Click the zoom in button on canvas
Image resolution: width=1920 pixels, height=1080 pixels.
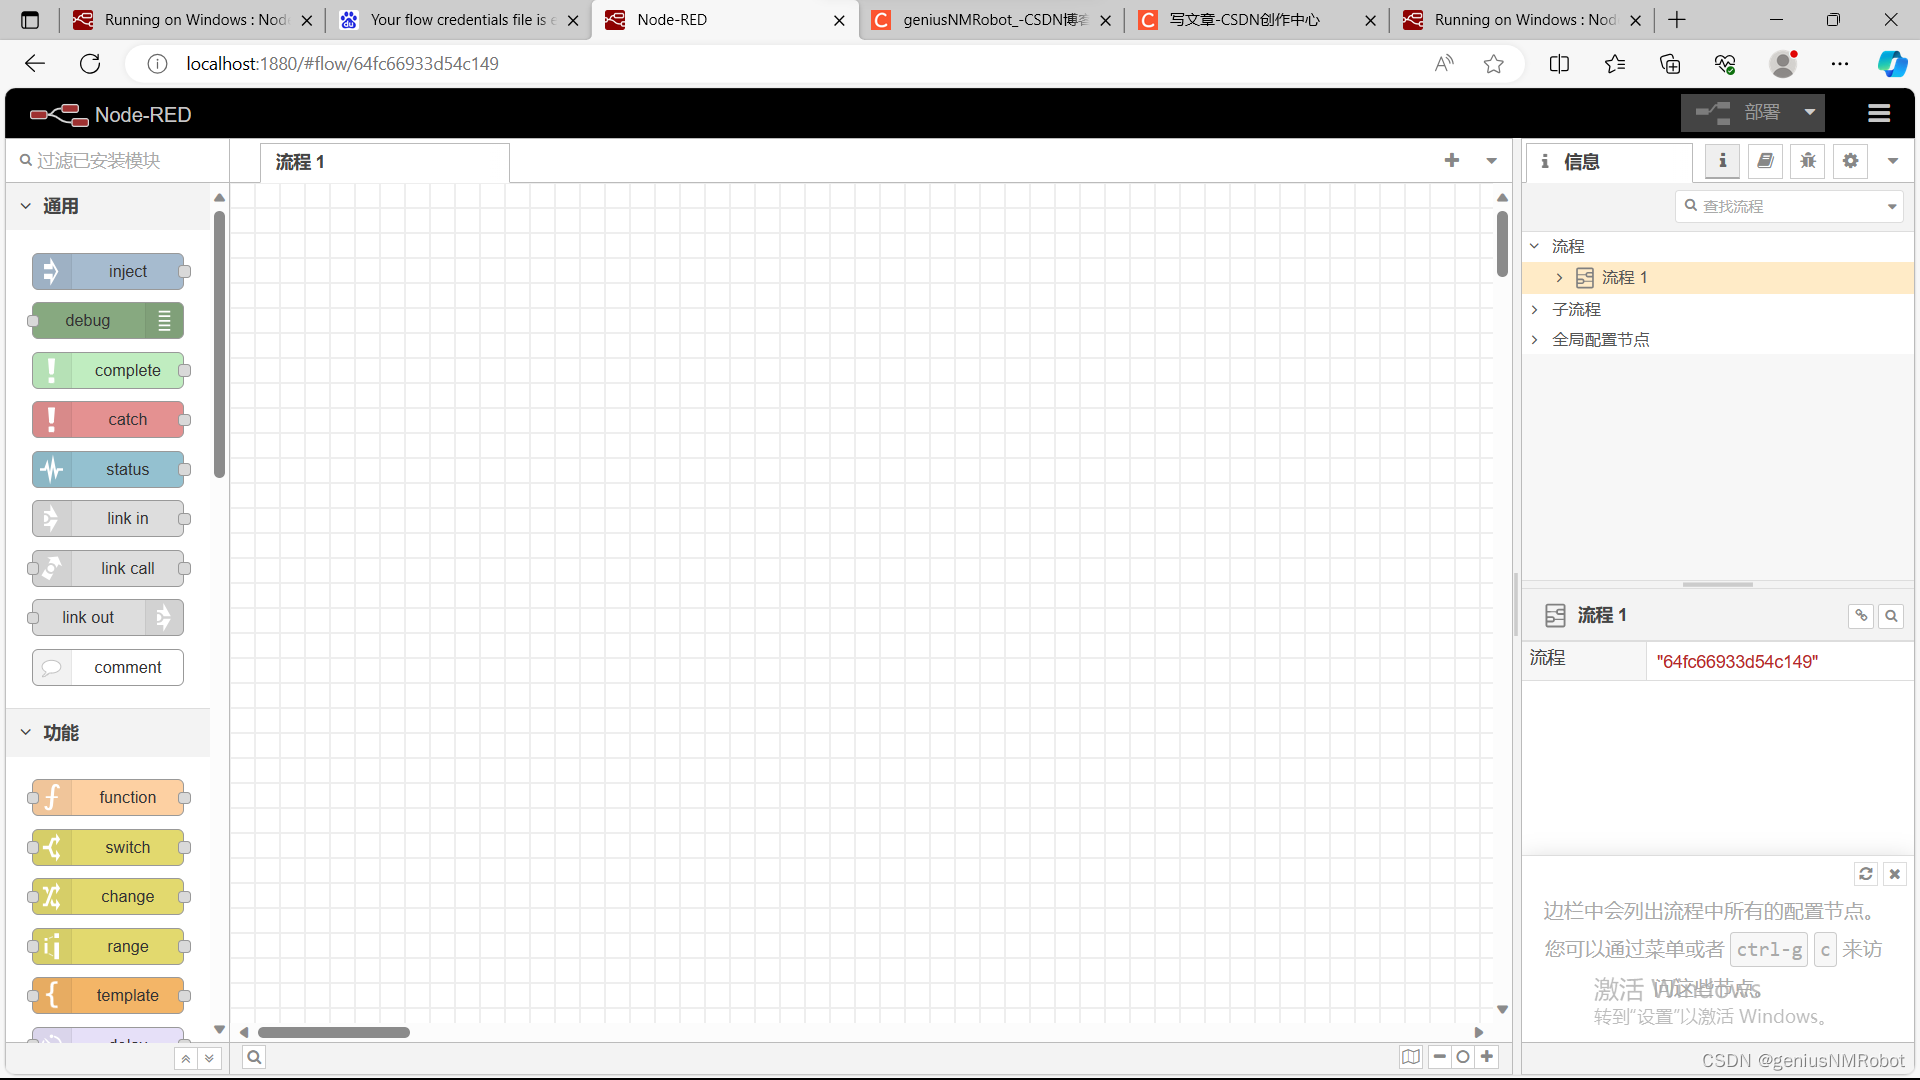pos(1485,1055)
